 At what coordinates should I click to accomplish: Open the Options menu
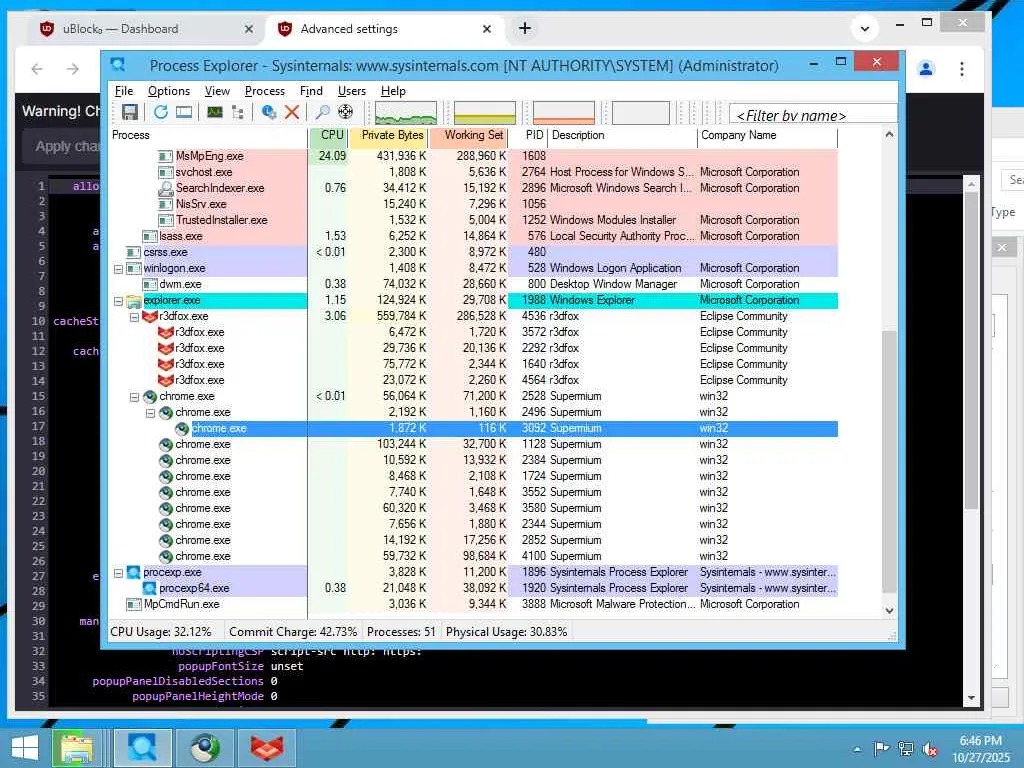point(168,91)
